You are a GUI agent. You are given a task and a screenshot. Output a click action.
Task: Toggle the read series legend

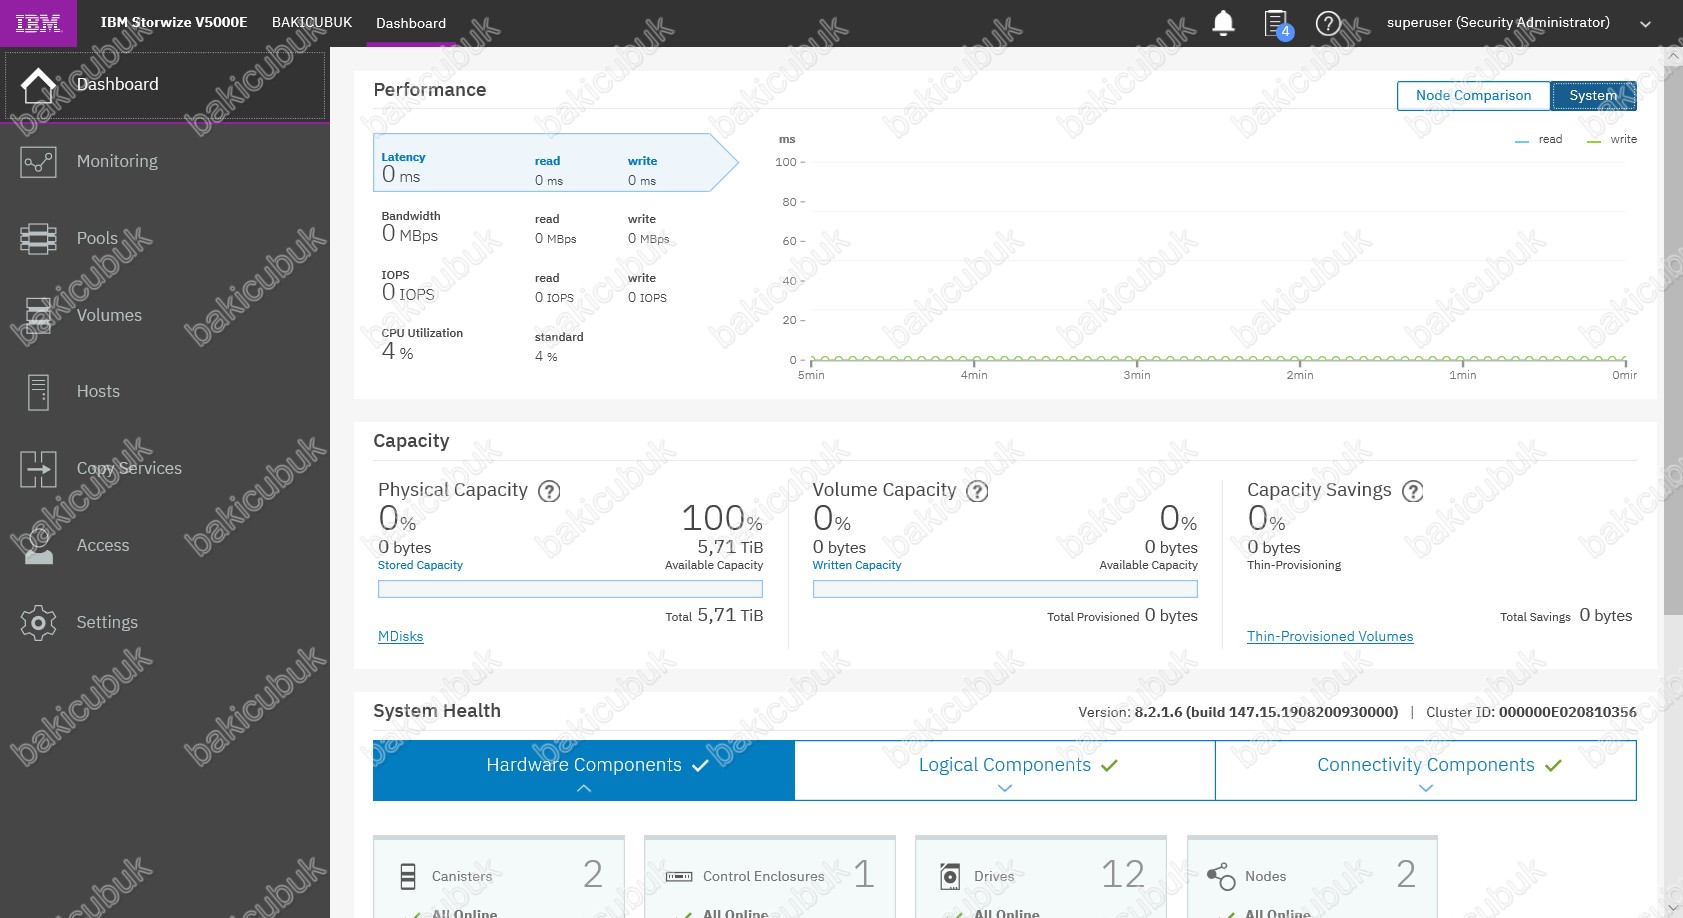click(1538, 139)
